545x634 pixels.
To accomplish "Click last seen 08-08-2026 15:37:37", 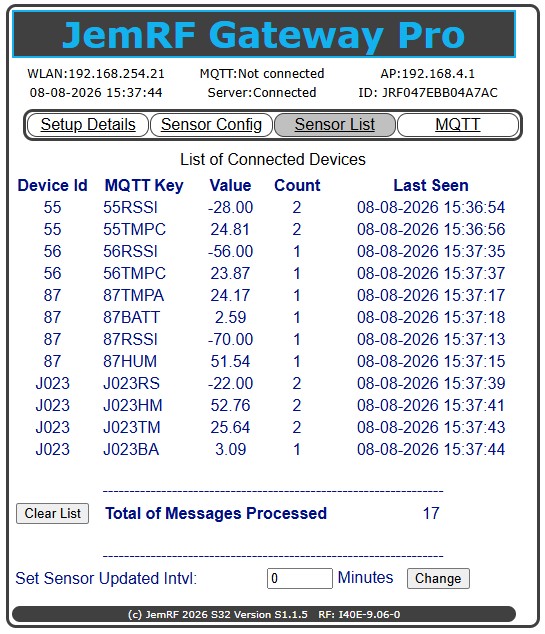I will click(x=431, y=273).
